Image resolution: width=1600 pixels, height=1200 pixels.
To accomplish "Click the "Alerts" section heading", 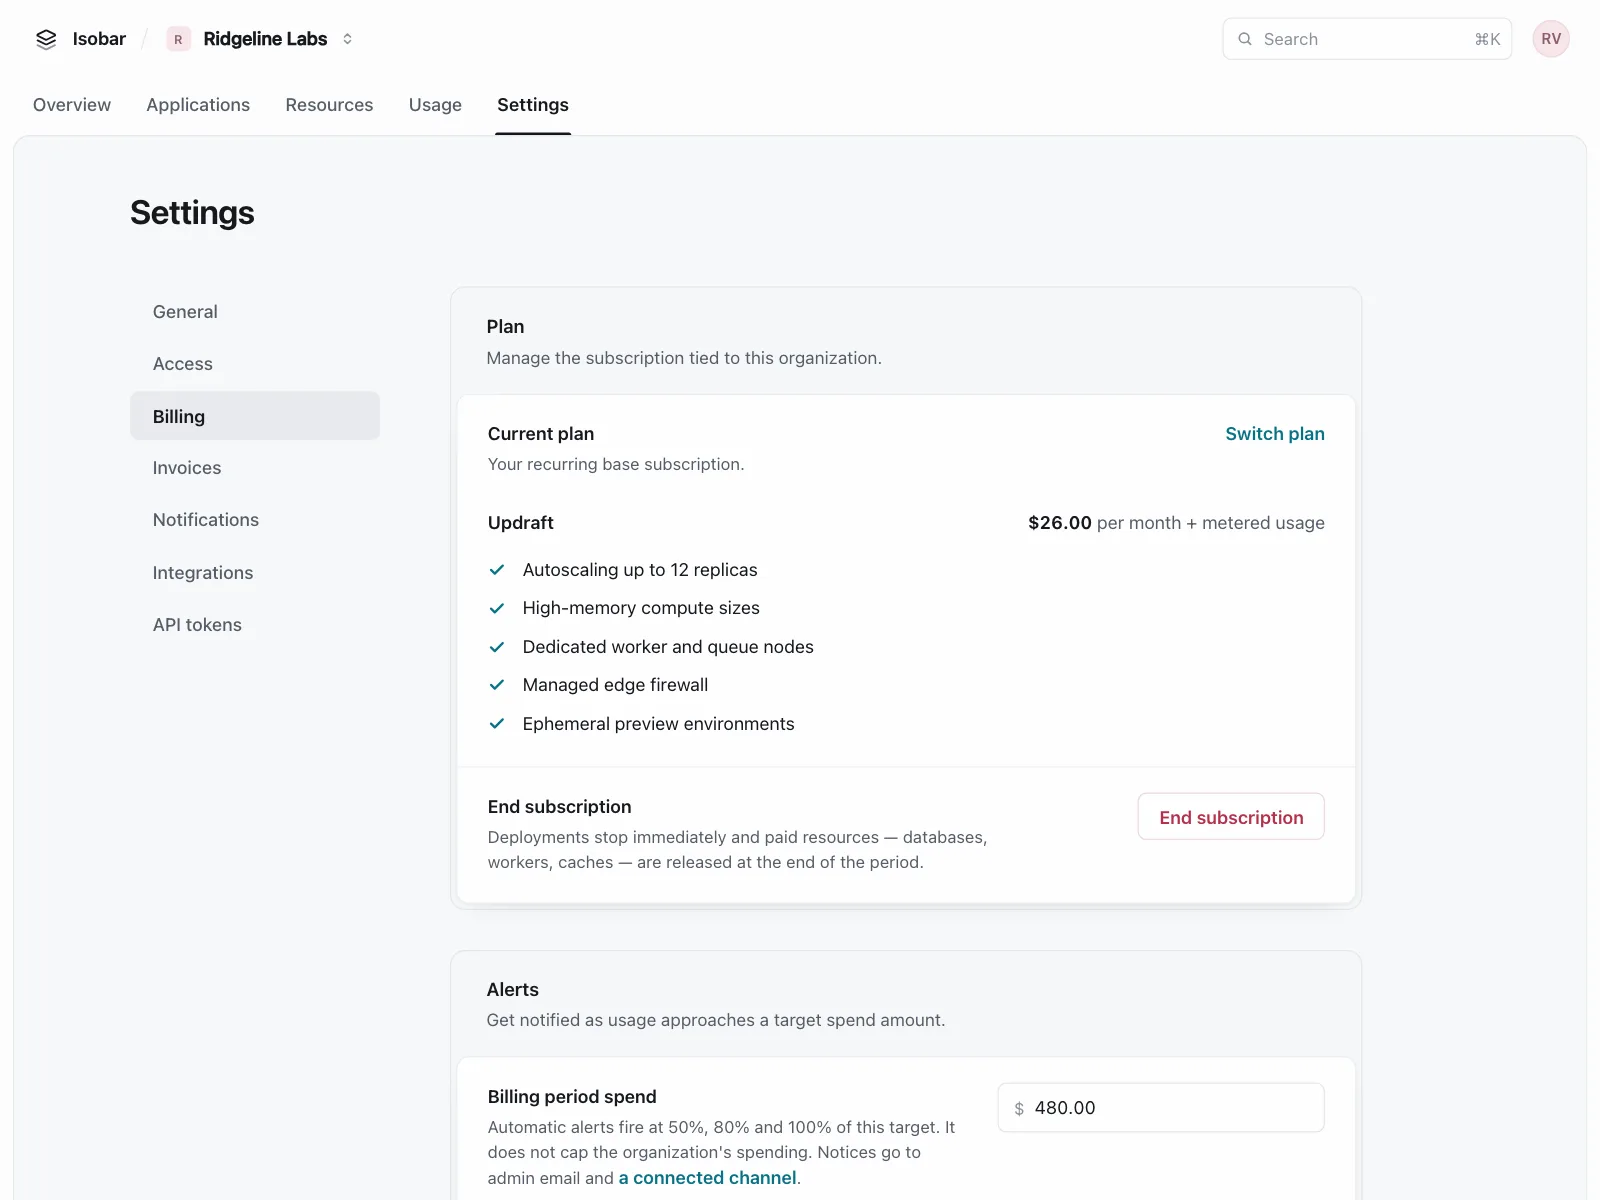I will (513, 990).
